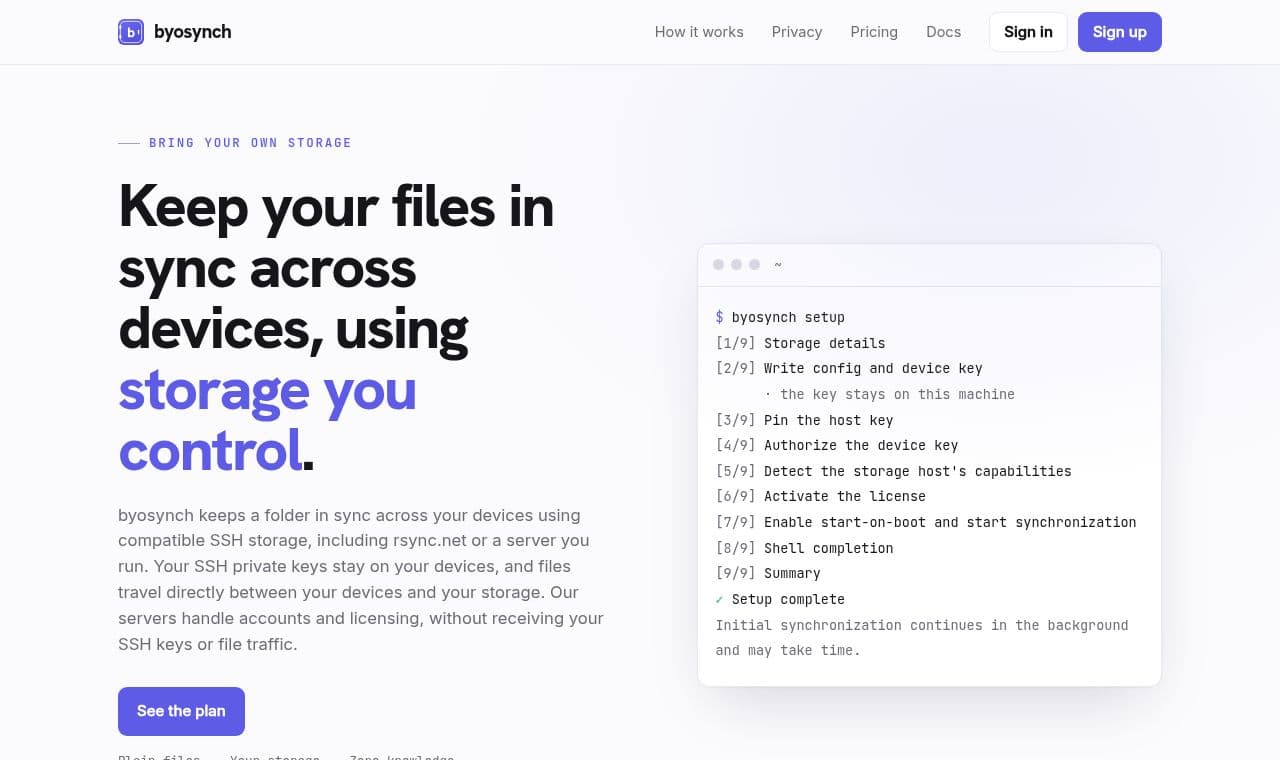Click the See the plan button
Viewport: 1280px width, 760px height.
click(181, 711)
